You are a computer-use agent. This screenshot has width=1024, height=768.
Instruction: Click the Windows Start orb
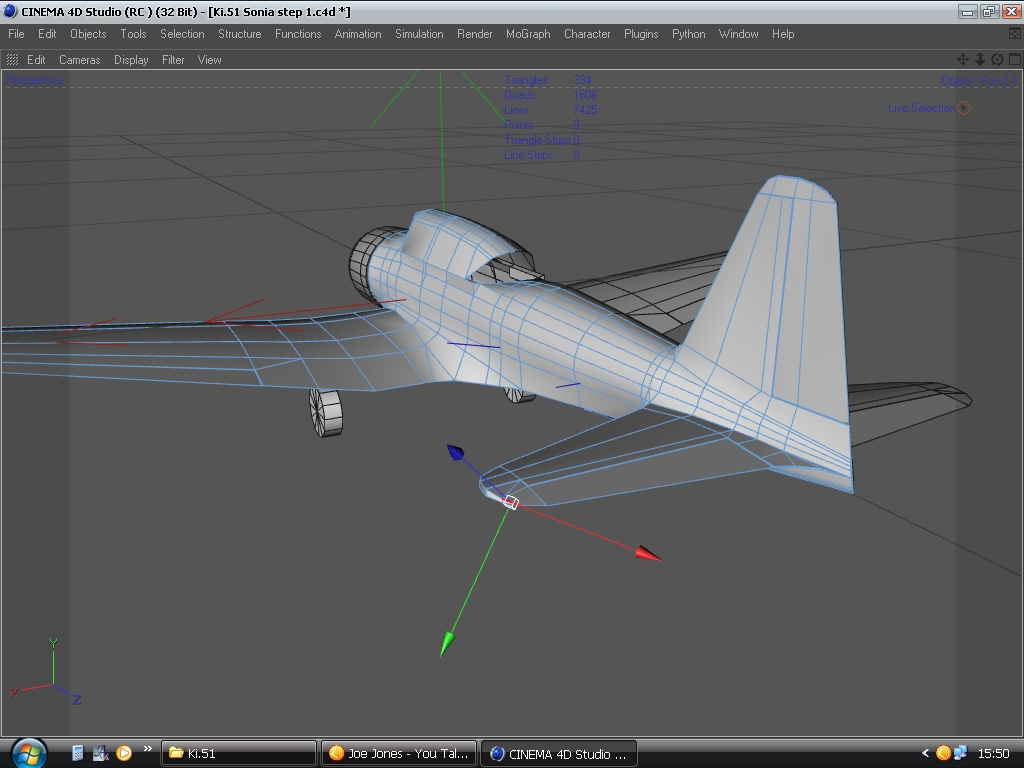point(27,752)
